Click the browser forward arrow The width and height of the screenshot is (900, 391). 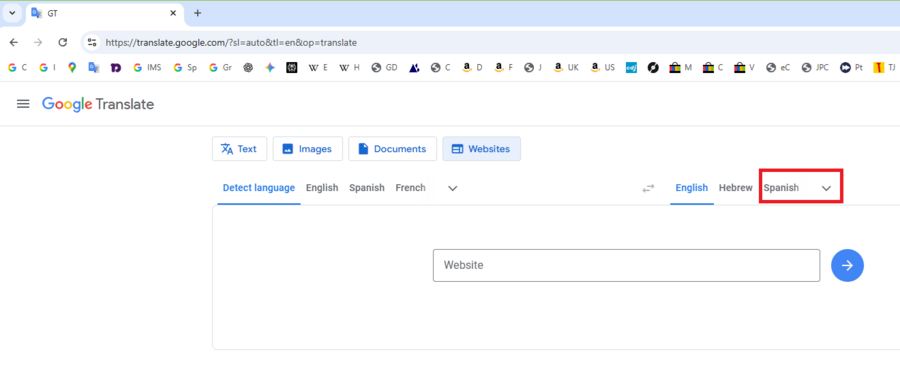pyautogui.click(x=38, y=42)
